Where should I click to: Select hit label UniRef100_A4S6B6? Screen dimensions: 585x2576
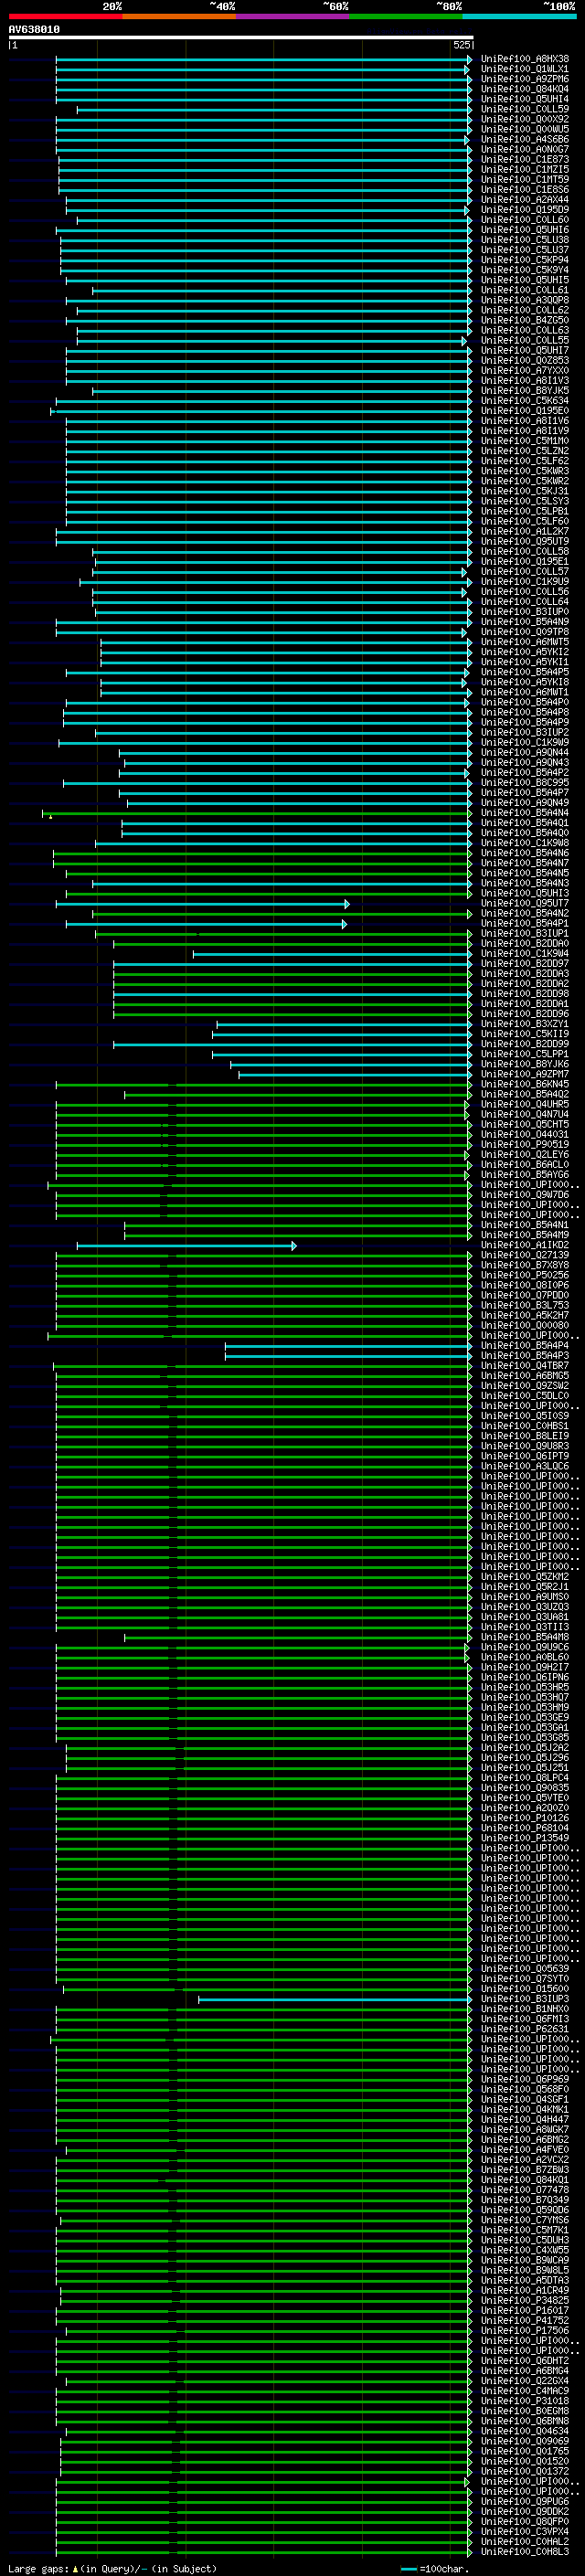pos(524,140)
